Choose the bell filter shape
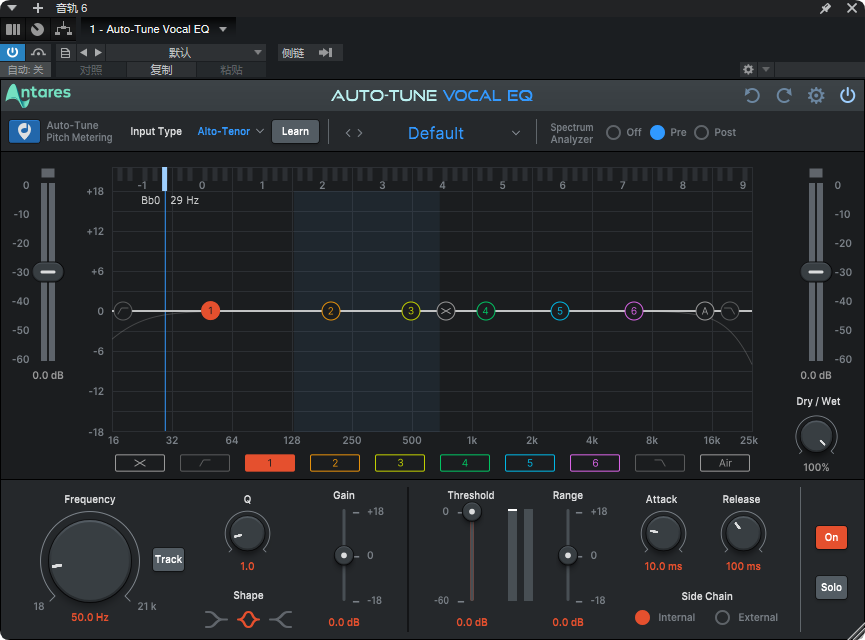Screen dimensions: 865x640 248,620
